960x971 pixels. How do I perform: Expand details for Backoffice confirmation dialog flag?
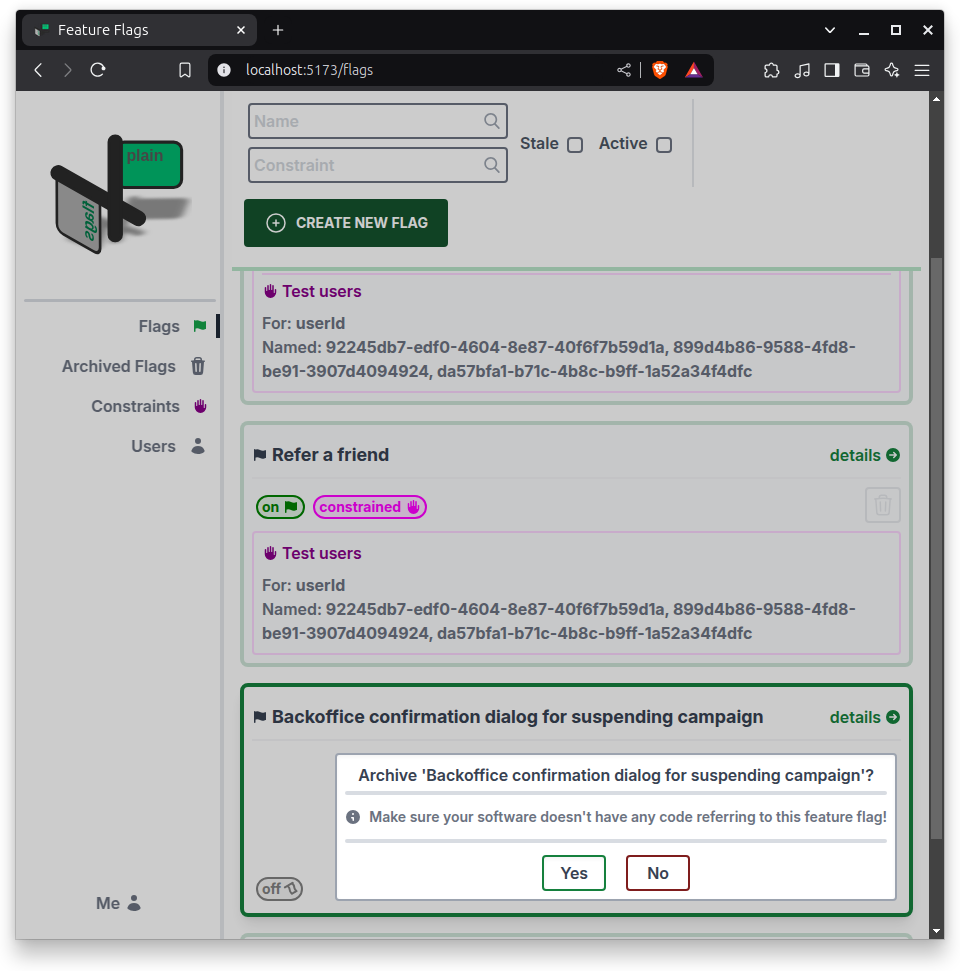pyautogui.click(x=864, y=717)
